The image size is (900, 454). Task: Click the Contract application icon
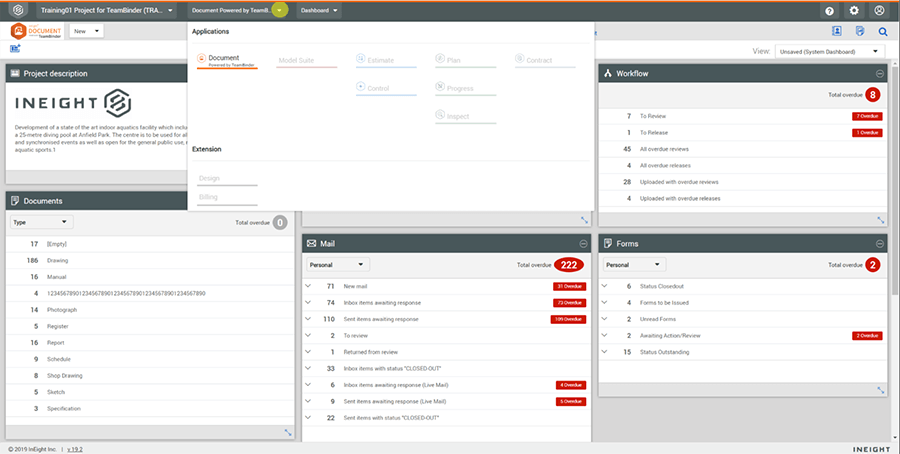pos(519,59)
